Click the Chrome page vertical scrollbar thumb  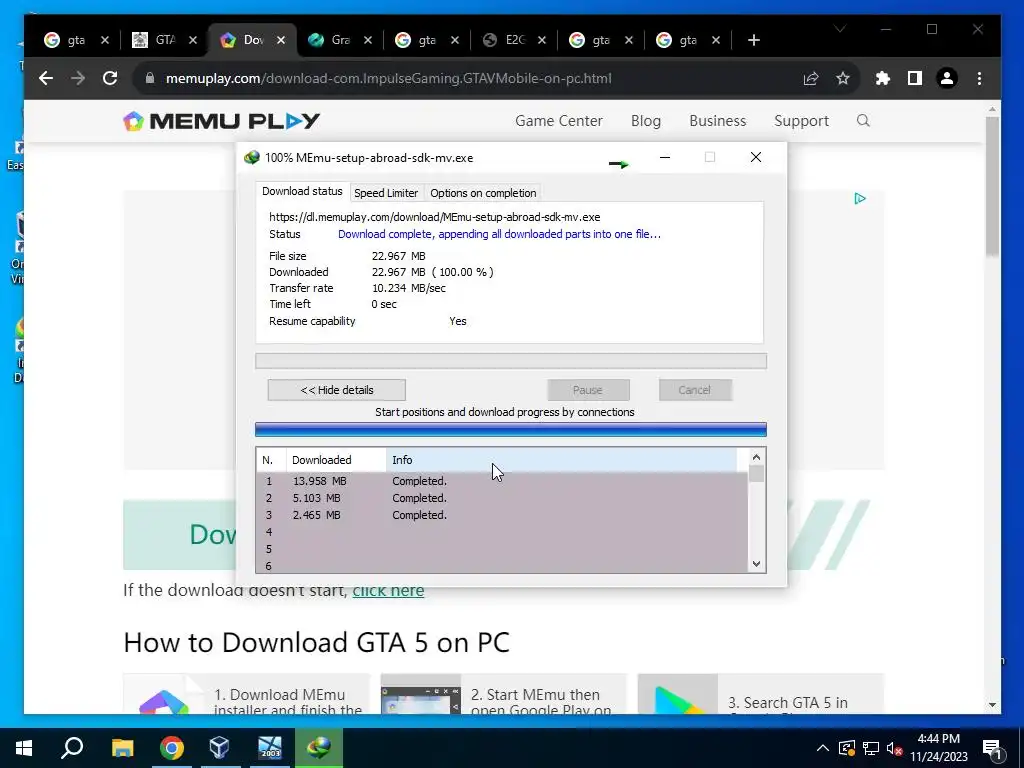click(993, 186)
